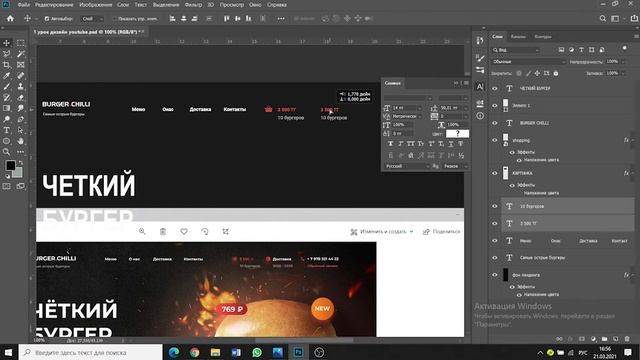
Task: Switch to the Контуры tab
Action: click(x=543, y=36)
